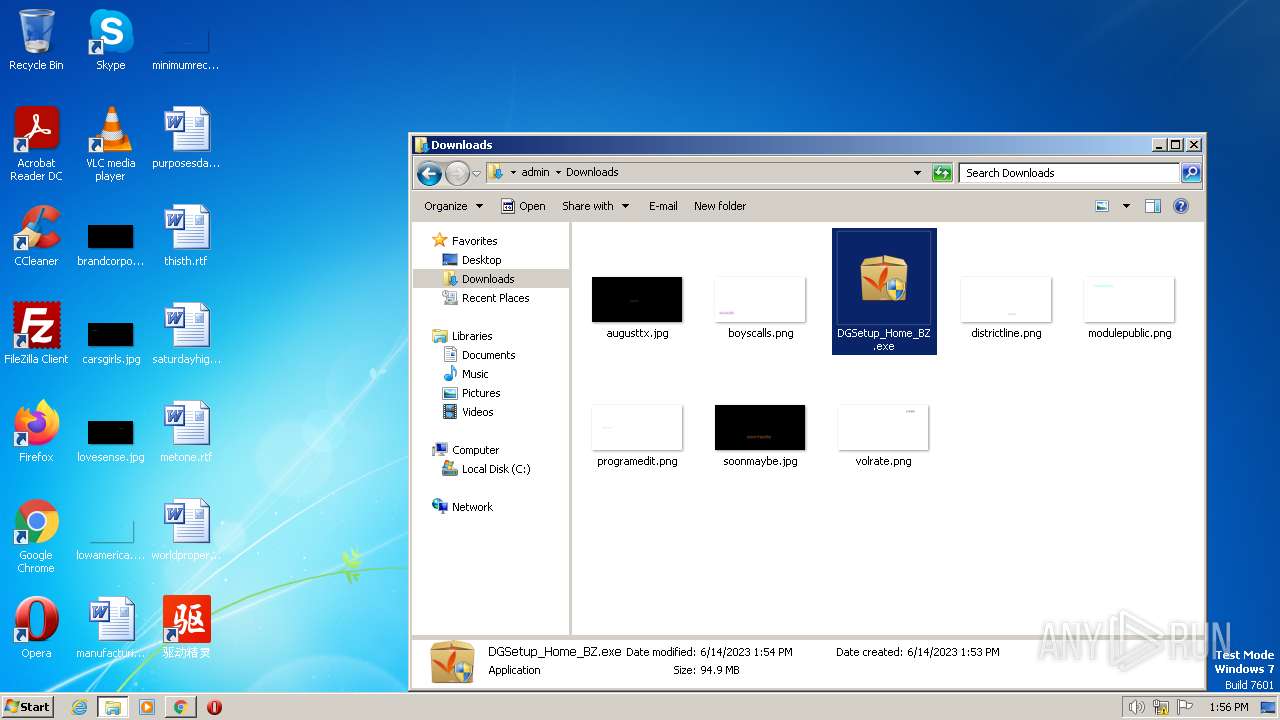Open recent pages dropdown arrow
This screenshot has height=720, width=1280.
(x=476, y=173)
